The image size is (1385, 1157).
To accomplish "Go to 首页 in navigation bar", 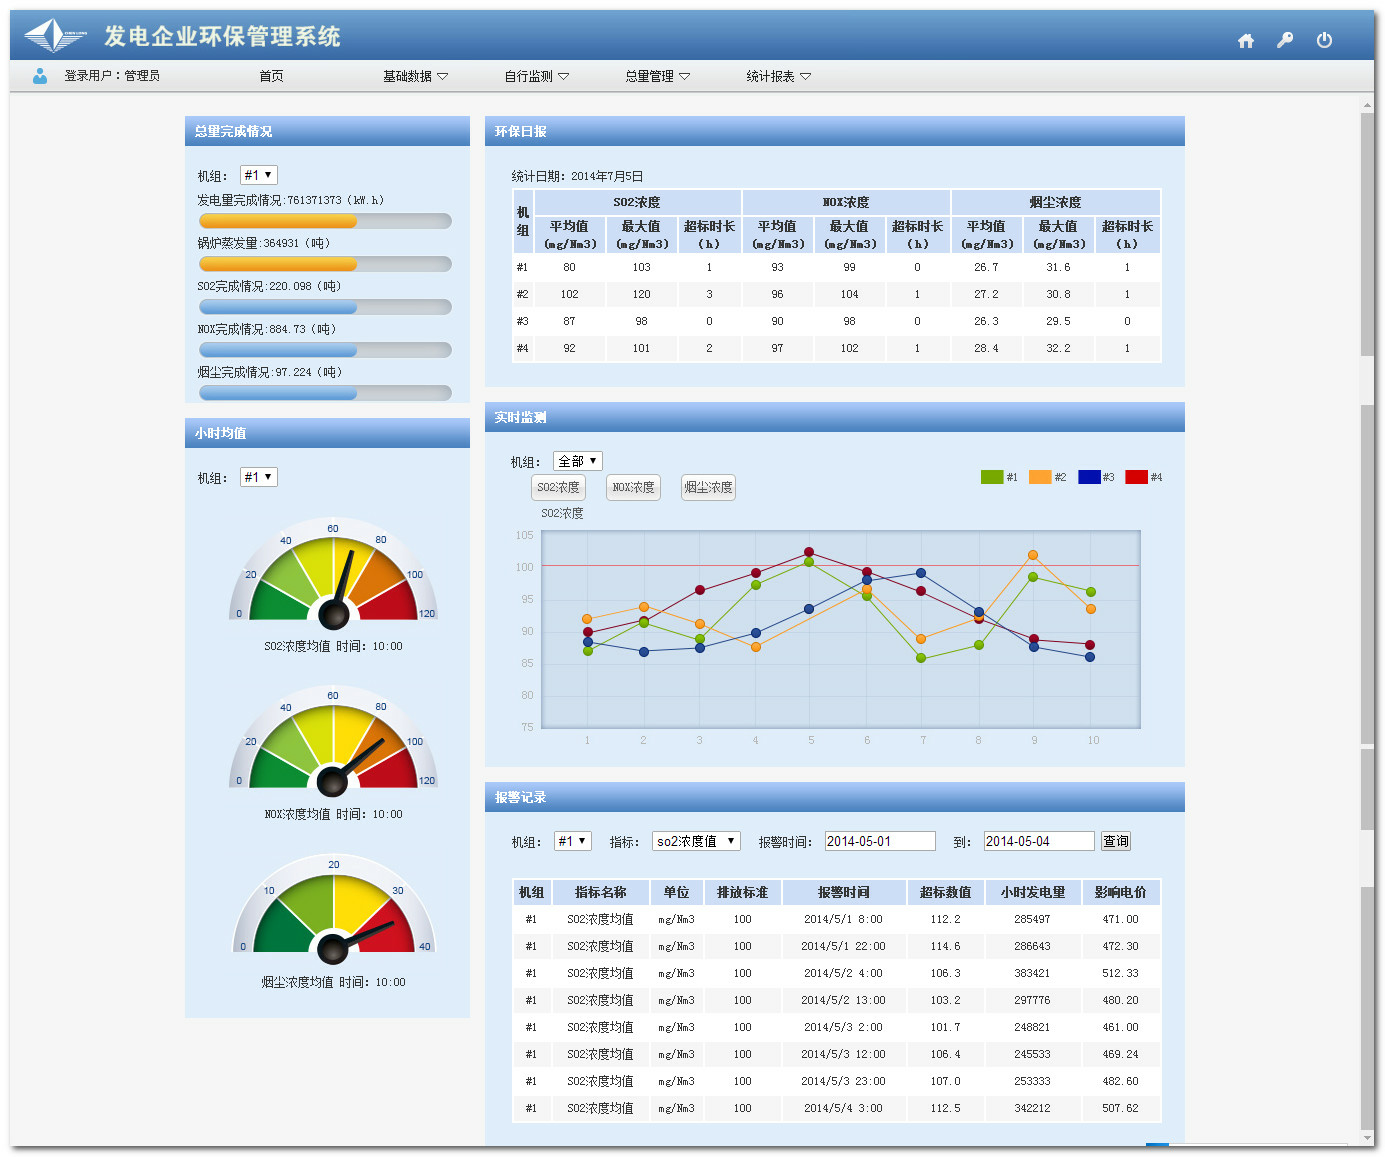I will (x=271, y=76).
